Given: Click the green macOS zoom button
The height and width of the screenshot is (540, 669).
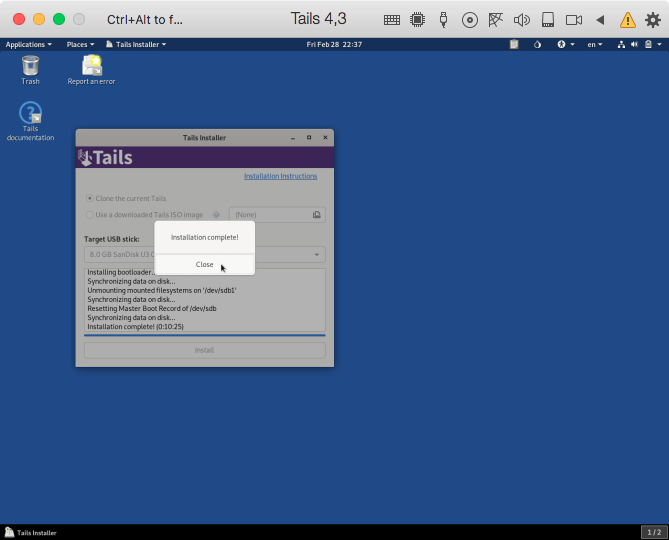Looking at the screenshot, I should tap(59, 19).
